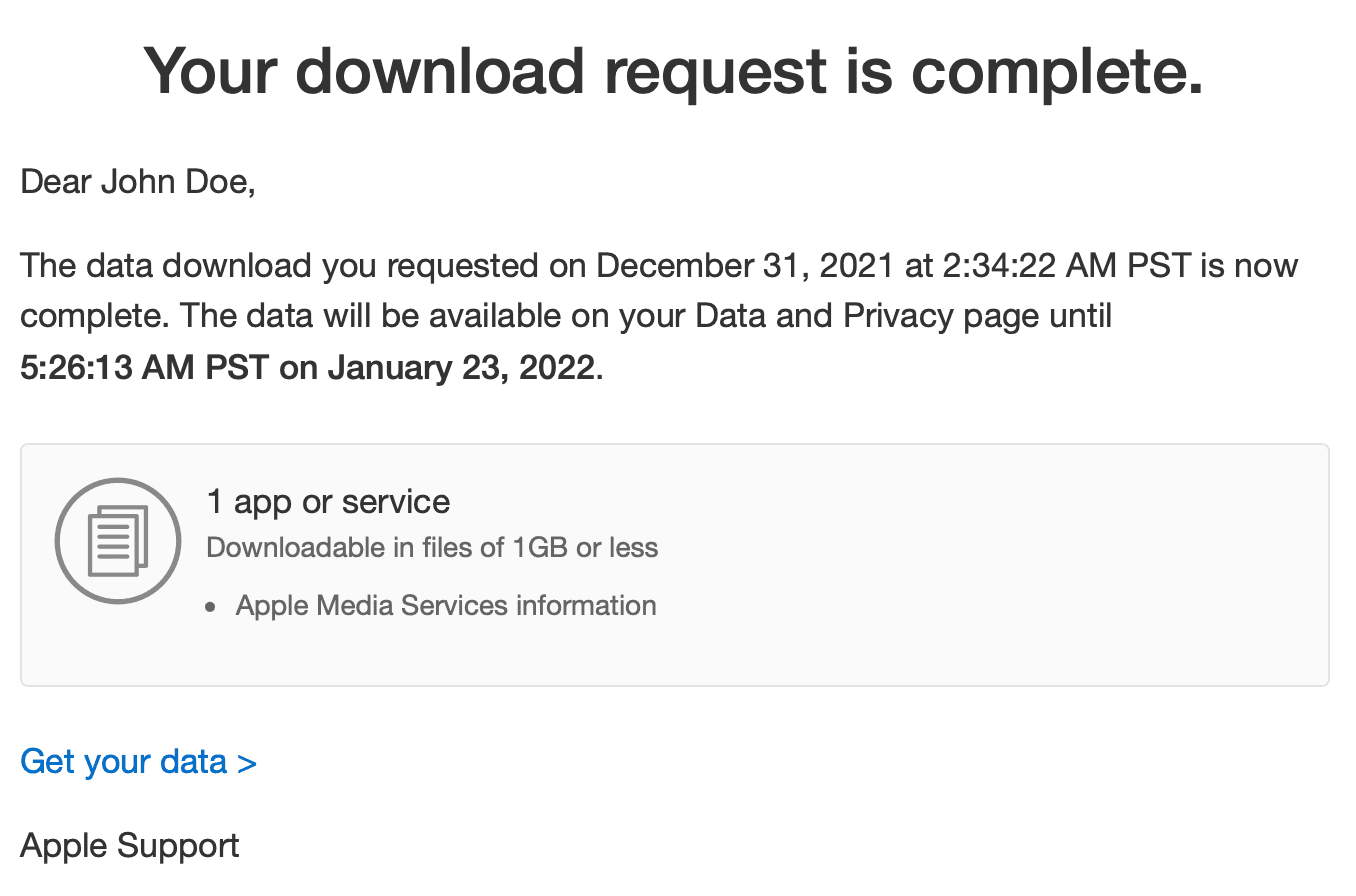
Task: Click the bold January 23, 2022 deadline text
Action: (x=461, y=368)
